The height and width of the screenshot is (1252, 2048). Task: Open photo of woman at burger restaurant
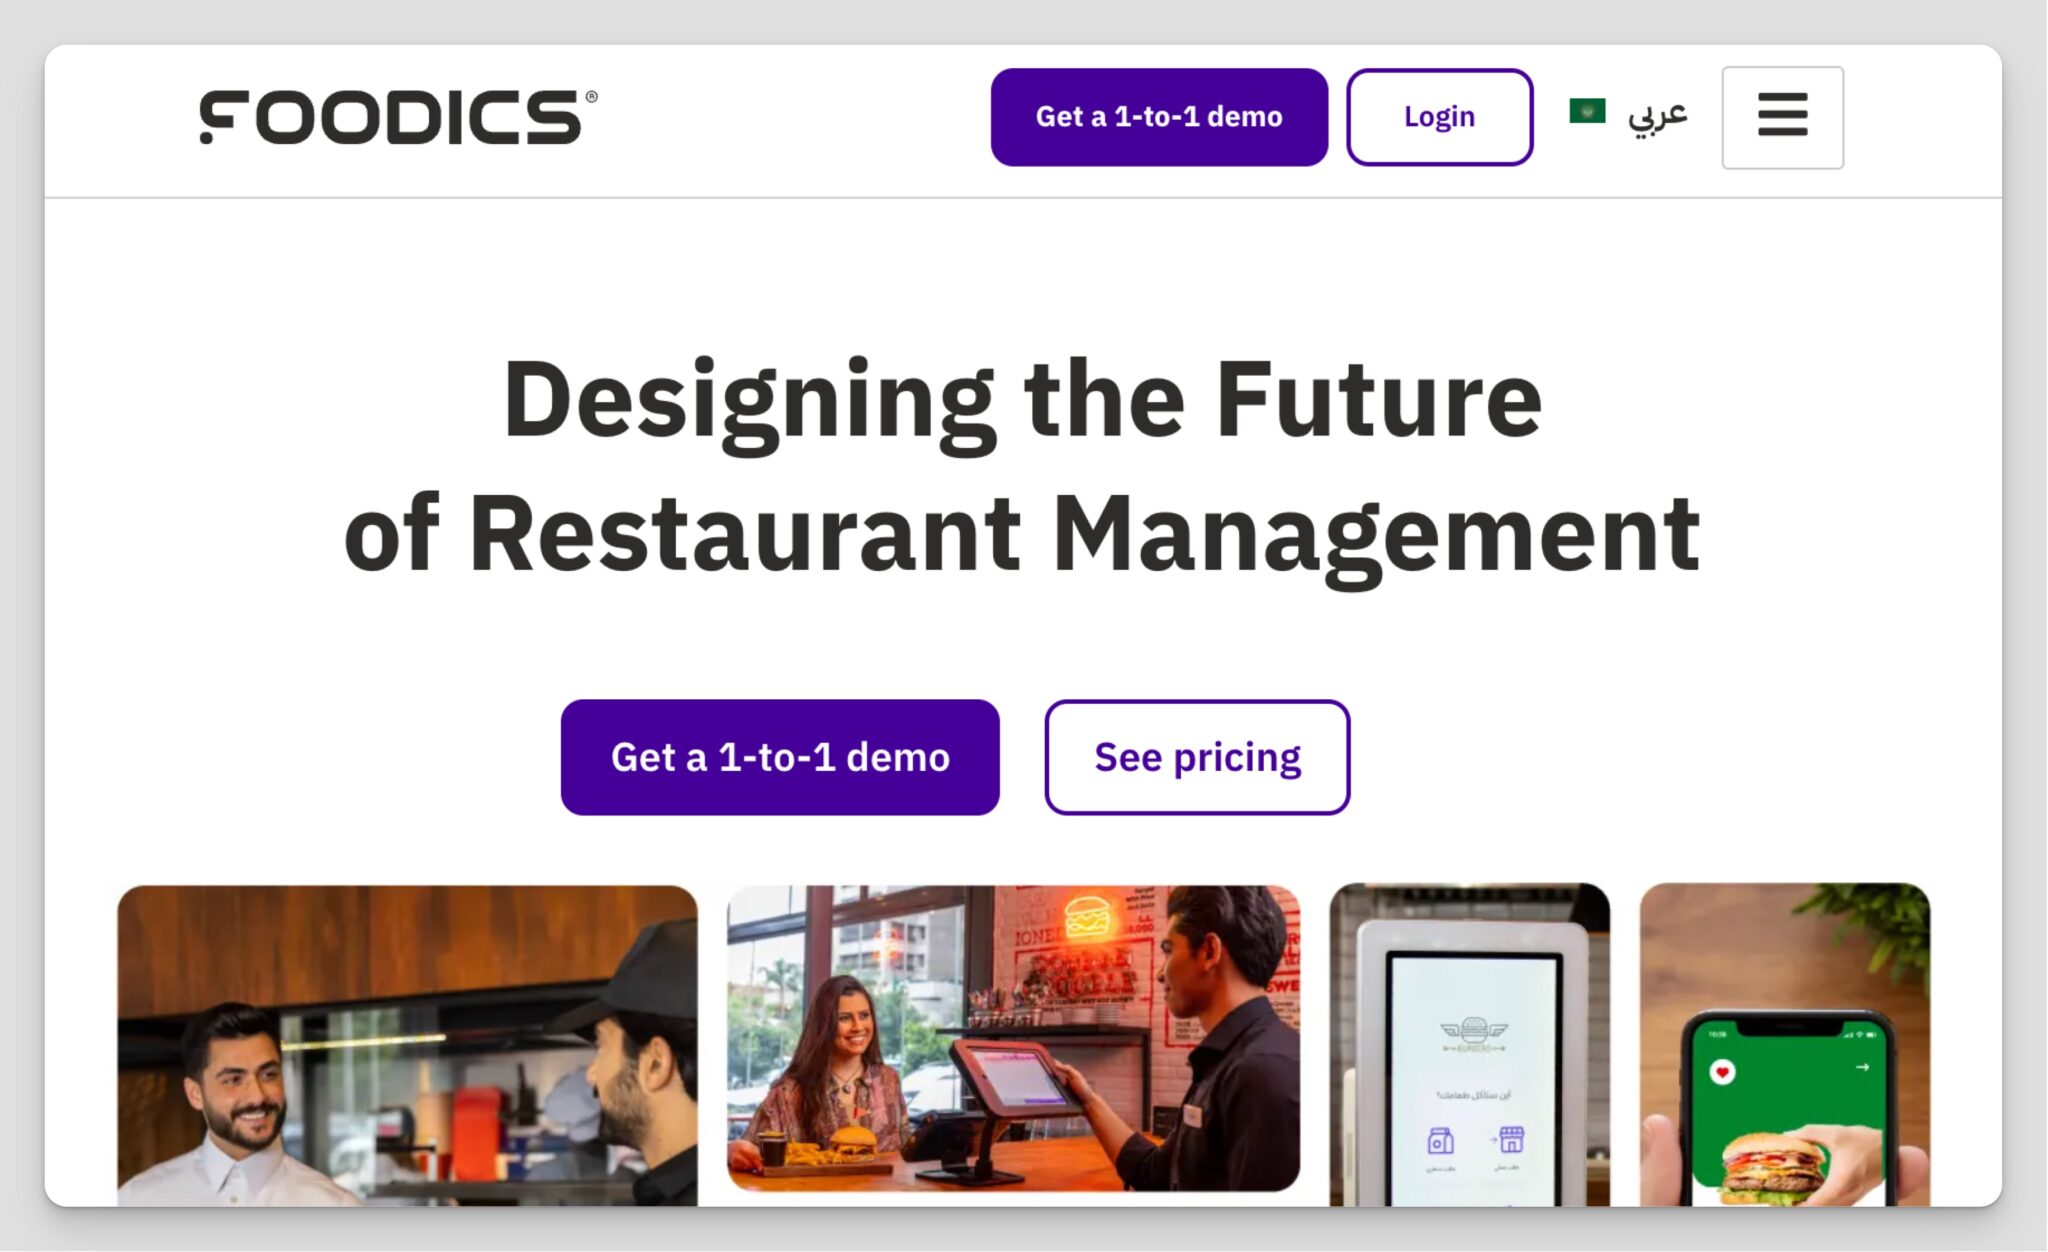(1013, 1038)
